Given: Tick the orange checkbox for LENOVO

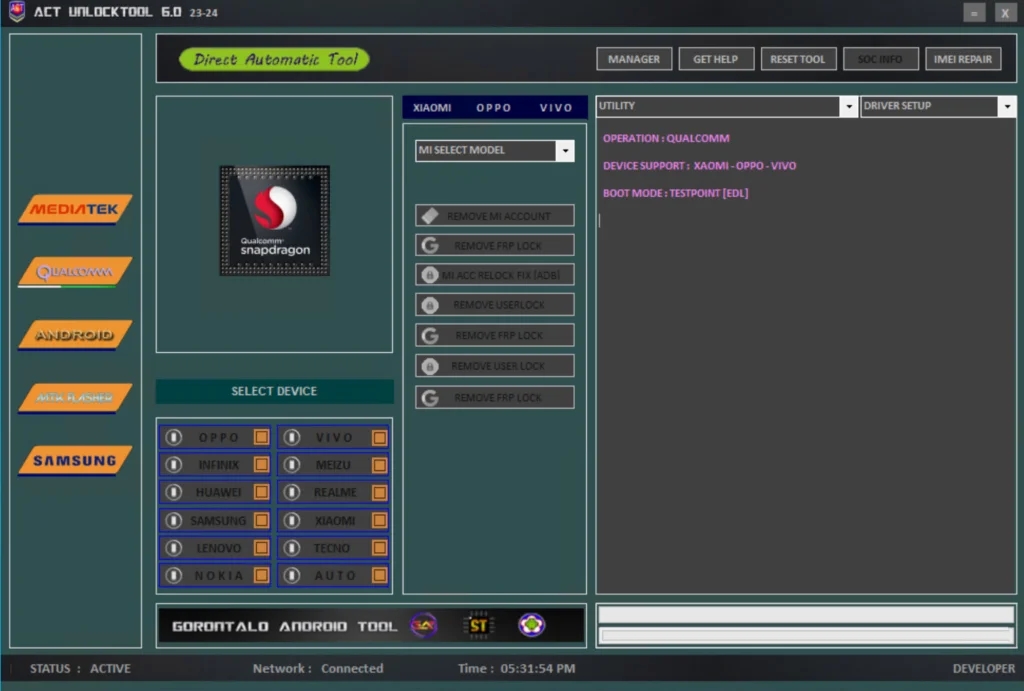Looking at the screenshot, I should [x=261, y=547].
